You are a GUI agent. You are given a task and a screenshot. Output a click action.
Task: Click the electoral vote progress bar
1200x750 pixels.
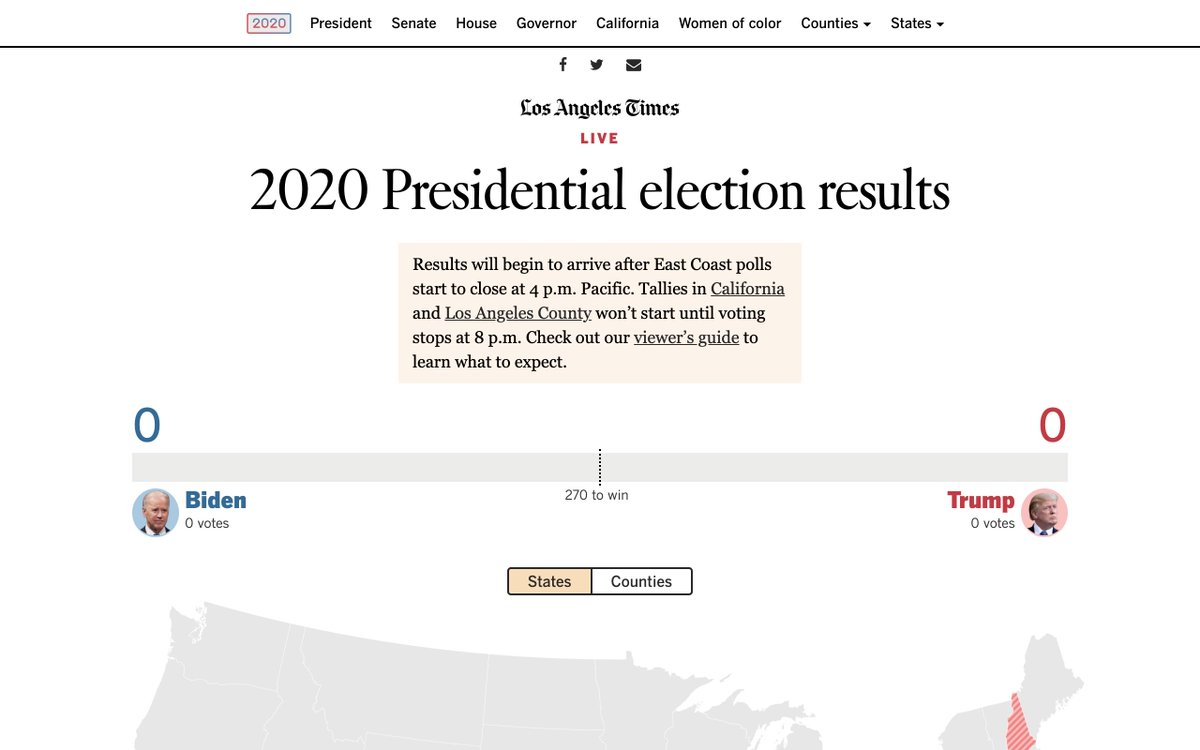tap(400, 467)
